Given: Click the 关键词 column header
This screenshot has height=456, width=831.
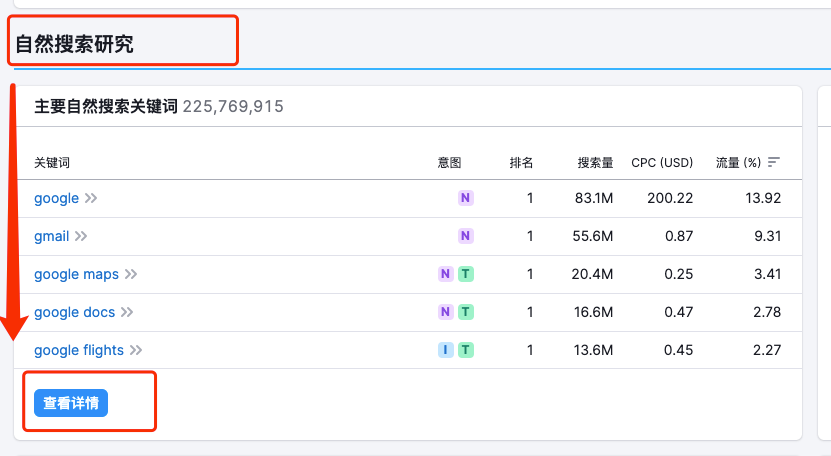Looking at the screenshot, I should 52,163.
